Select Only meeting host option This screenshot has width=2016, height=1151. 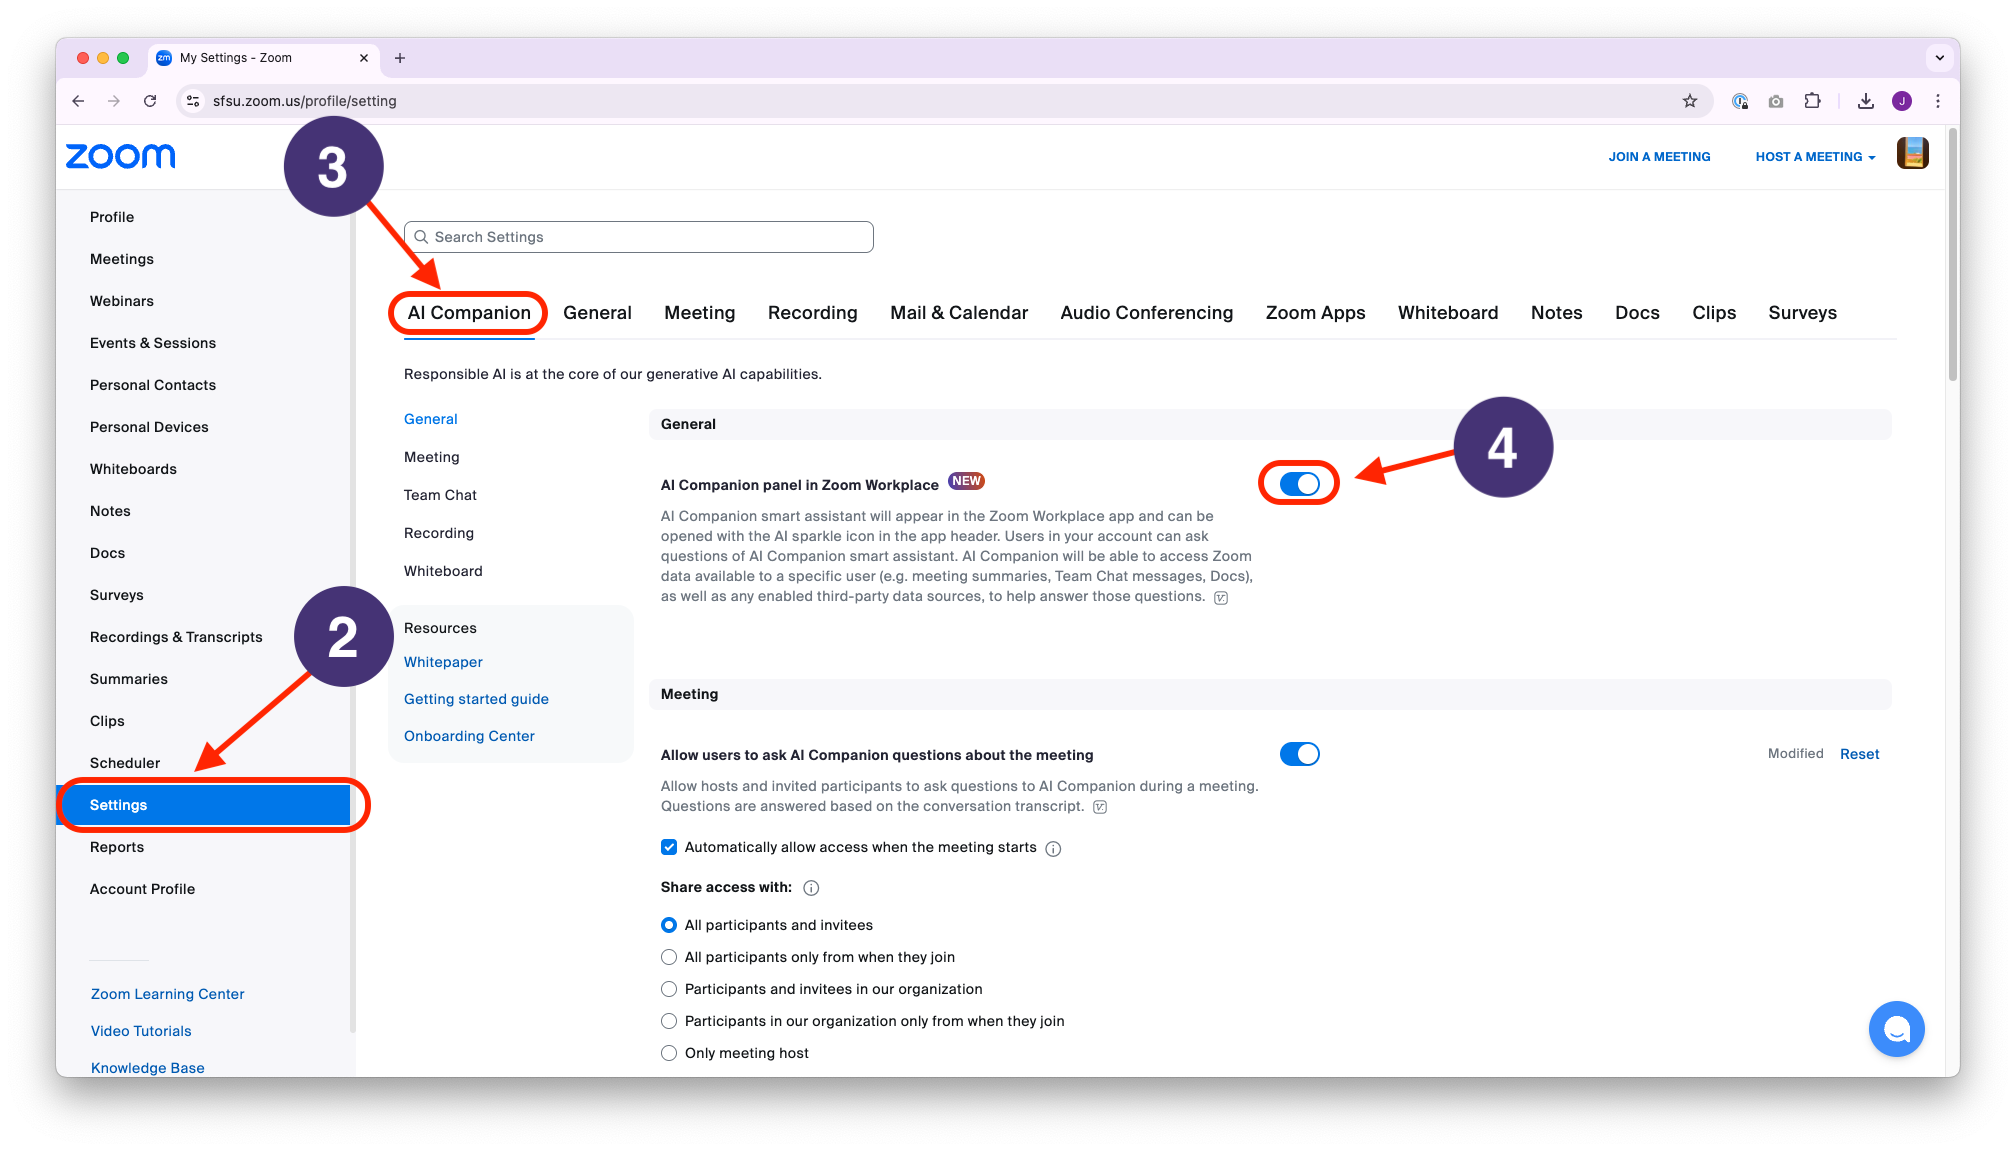669,1053
